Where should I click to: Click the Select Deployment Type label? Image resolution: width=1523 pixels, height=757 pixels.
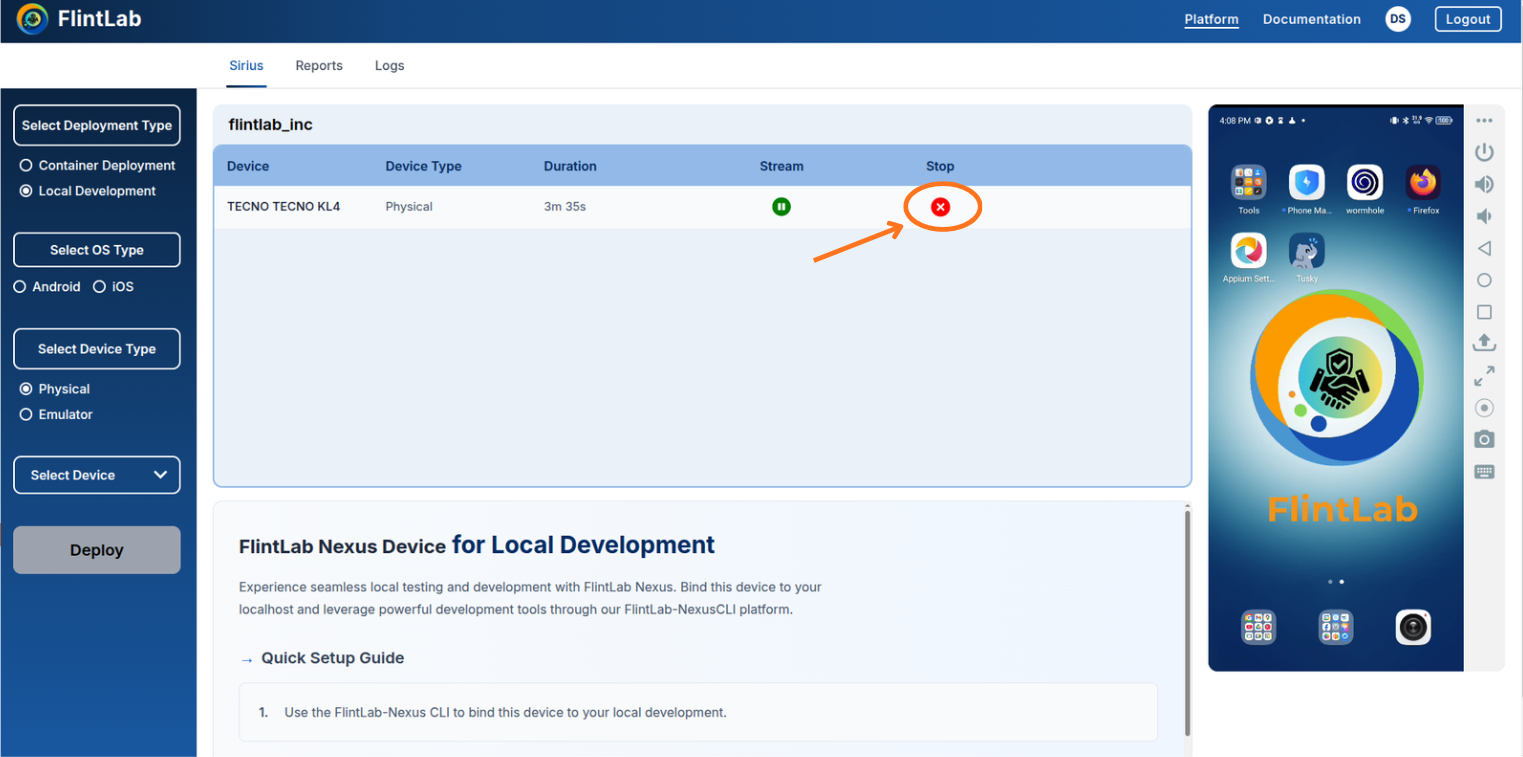tap(97, 126)
